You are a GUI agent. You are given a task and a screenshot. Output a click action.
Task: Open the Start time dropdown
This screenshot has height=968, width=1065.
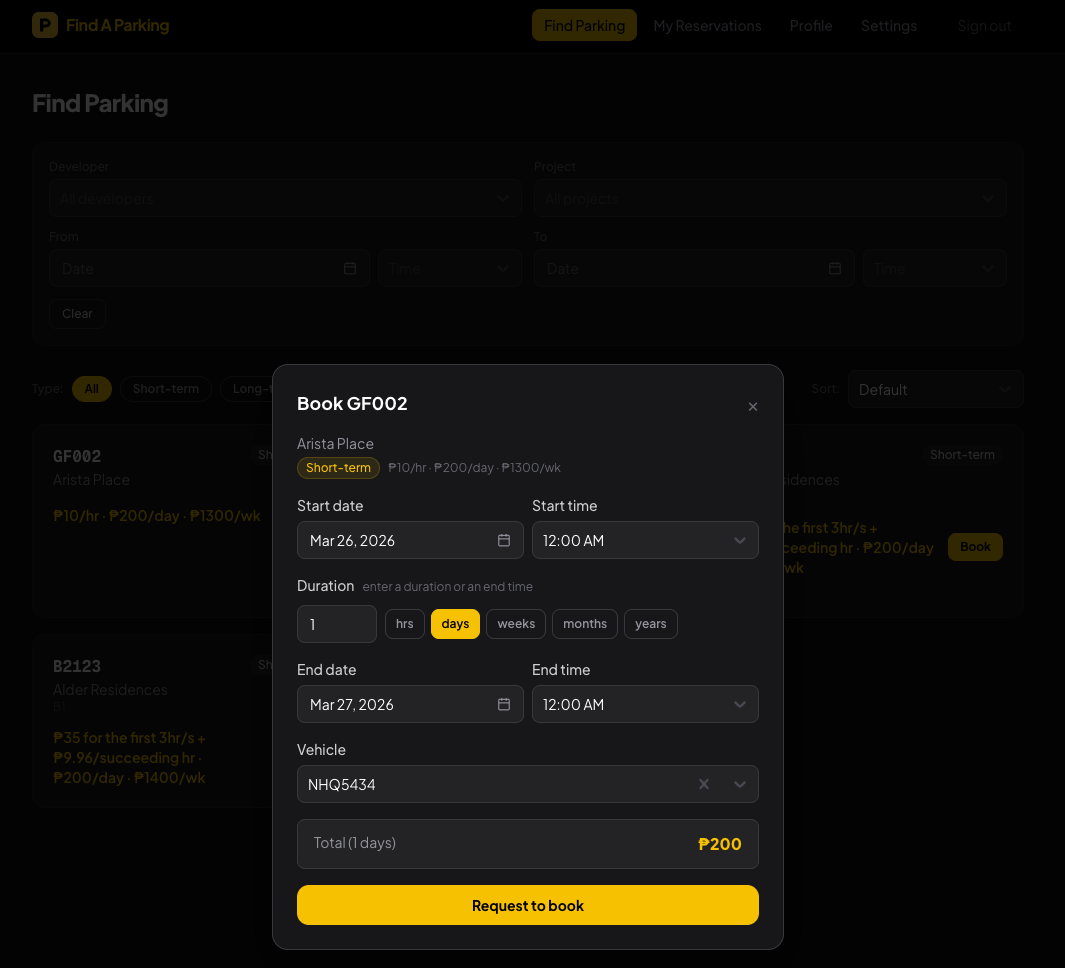pyautogui.click(x=645, y=540)
